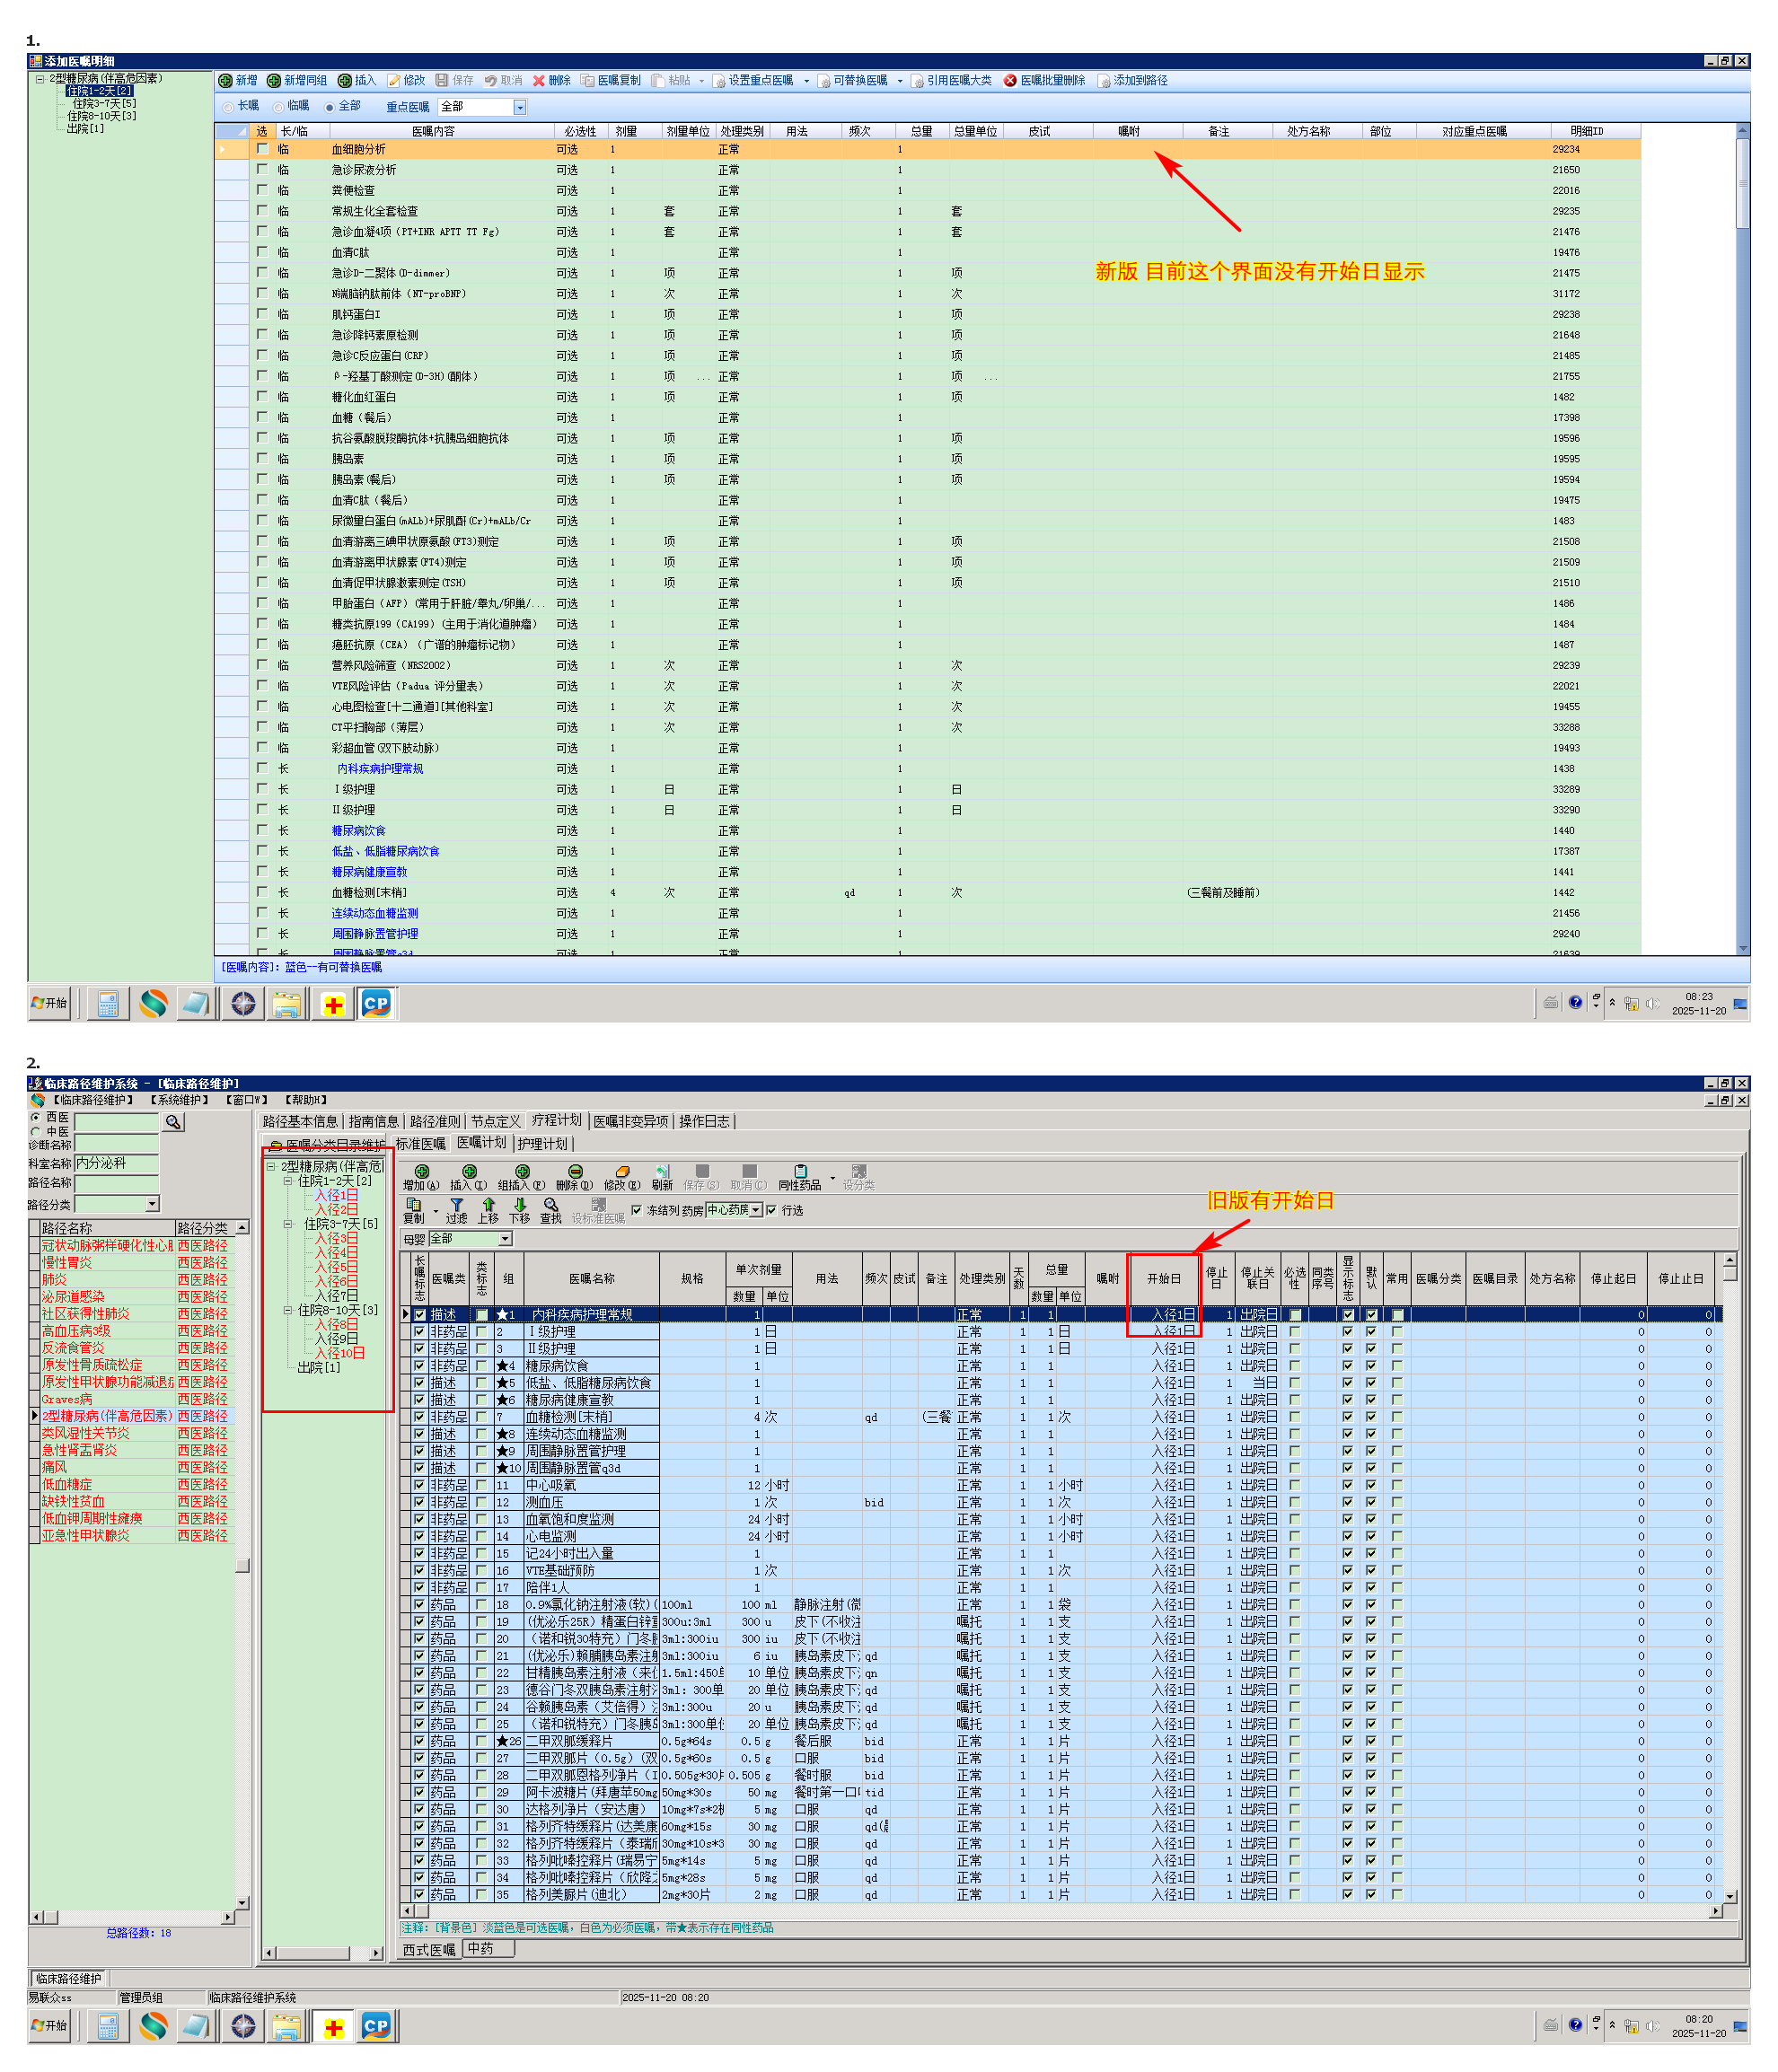This screenshot has width=1778, height=2072.
Task: Open the 系统维护 menu
Action: coord(180,1100)
